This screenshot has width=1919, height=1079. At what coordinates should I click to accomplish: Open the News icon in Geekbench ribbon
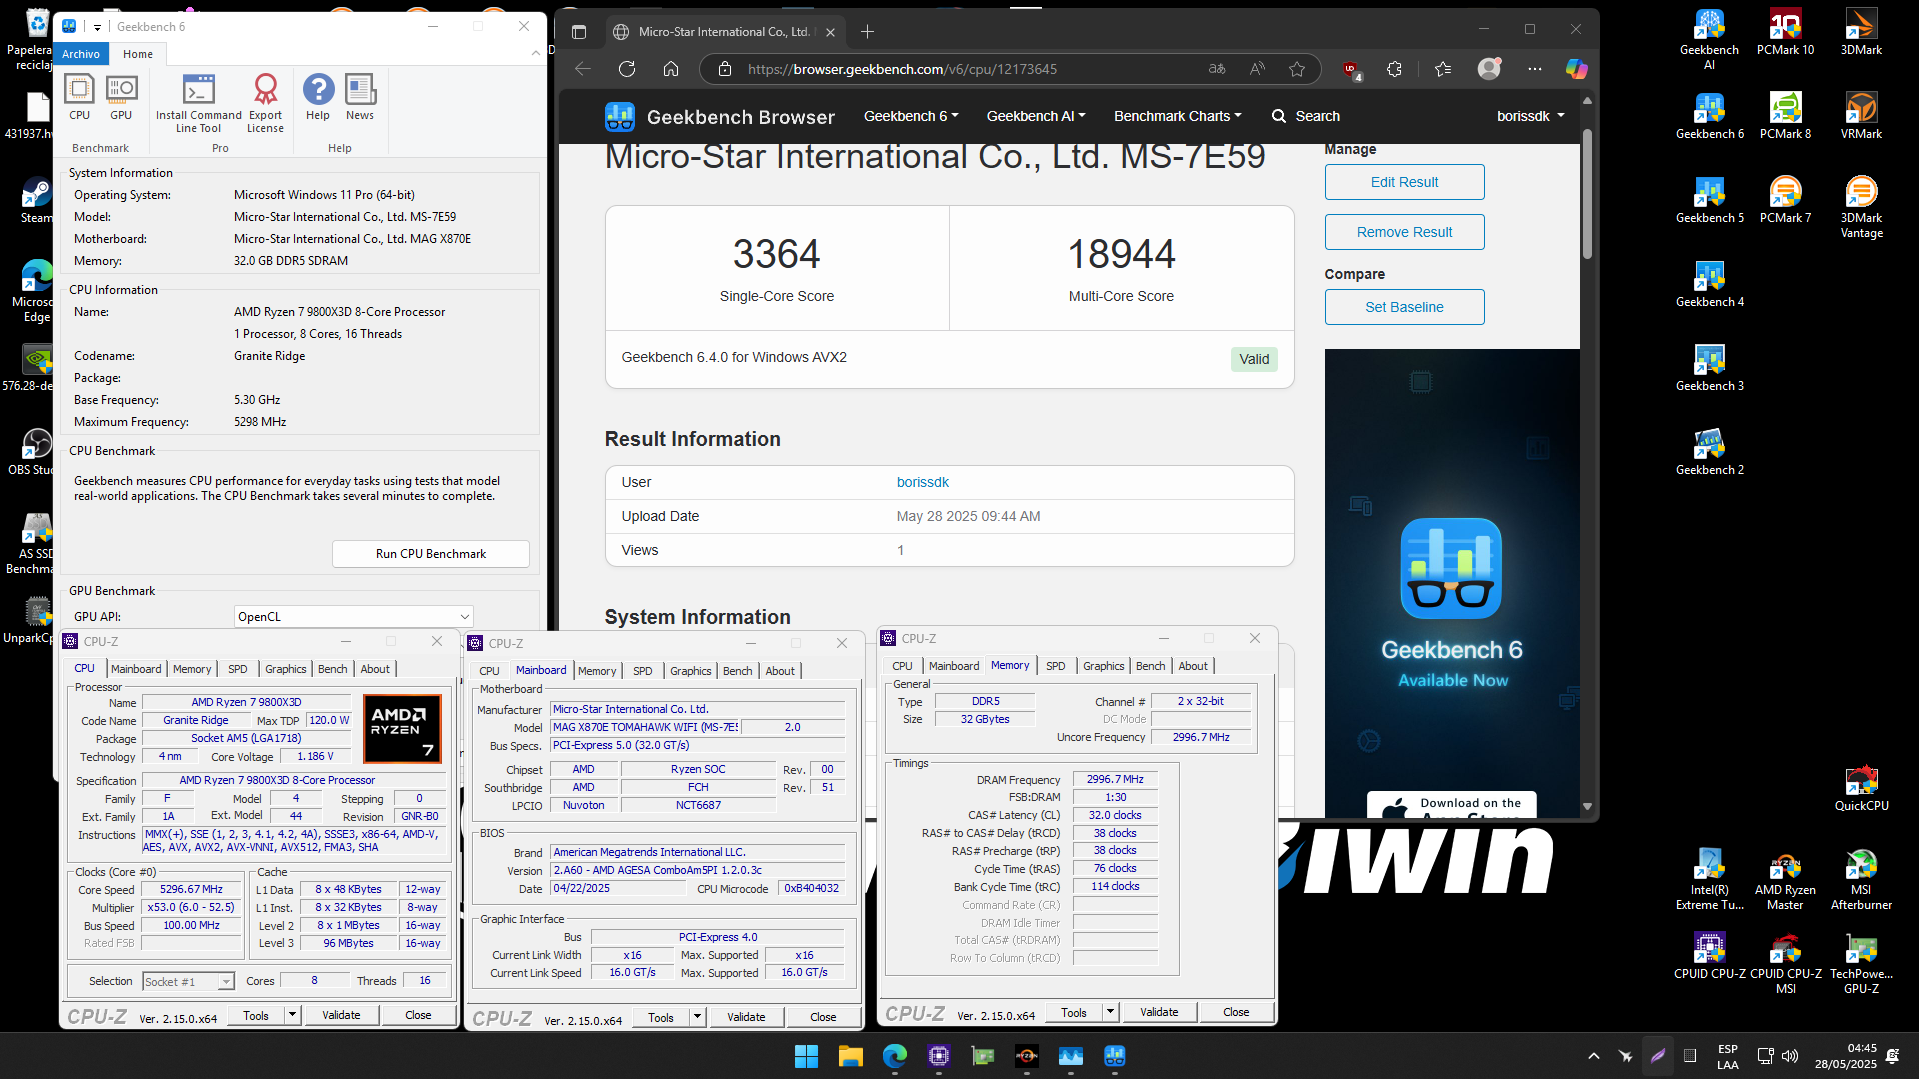point(360,97)
